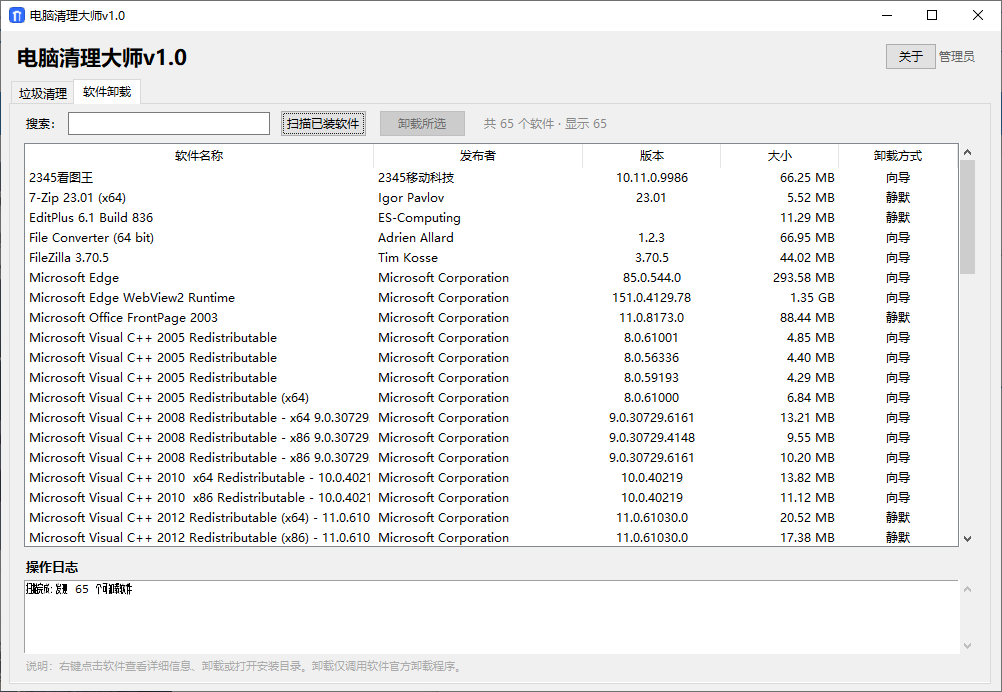Click publisher 2345移动科技
The image size is (1002, 692).
click(x=416, y=178)
